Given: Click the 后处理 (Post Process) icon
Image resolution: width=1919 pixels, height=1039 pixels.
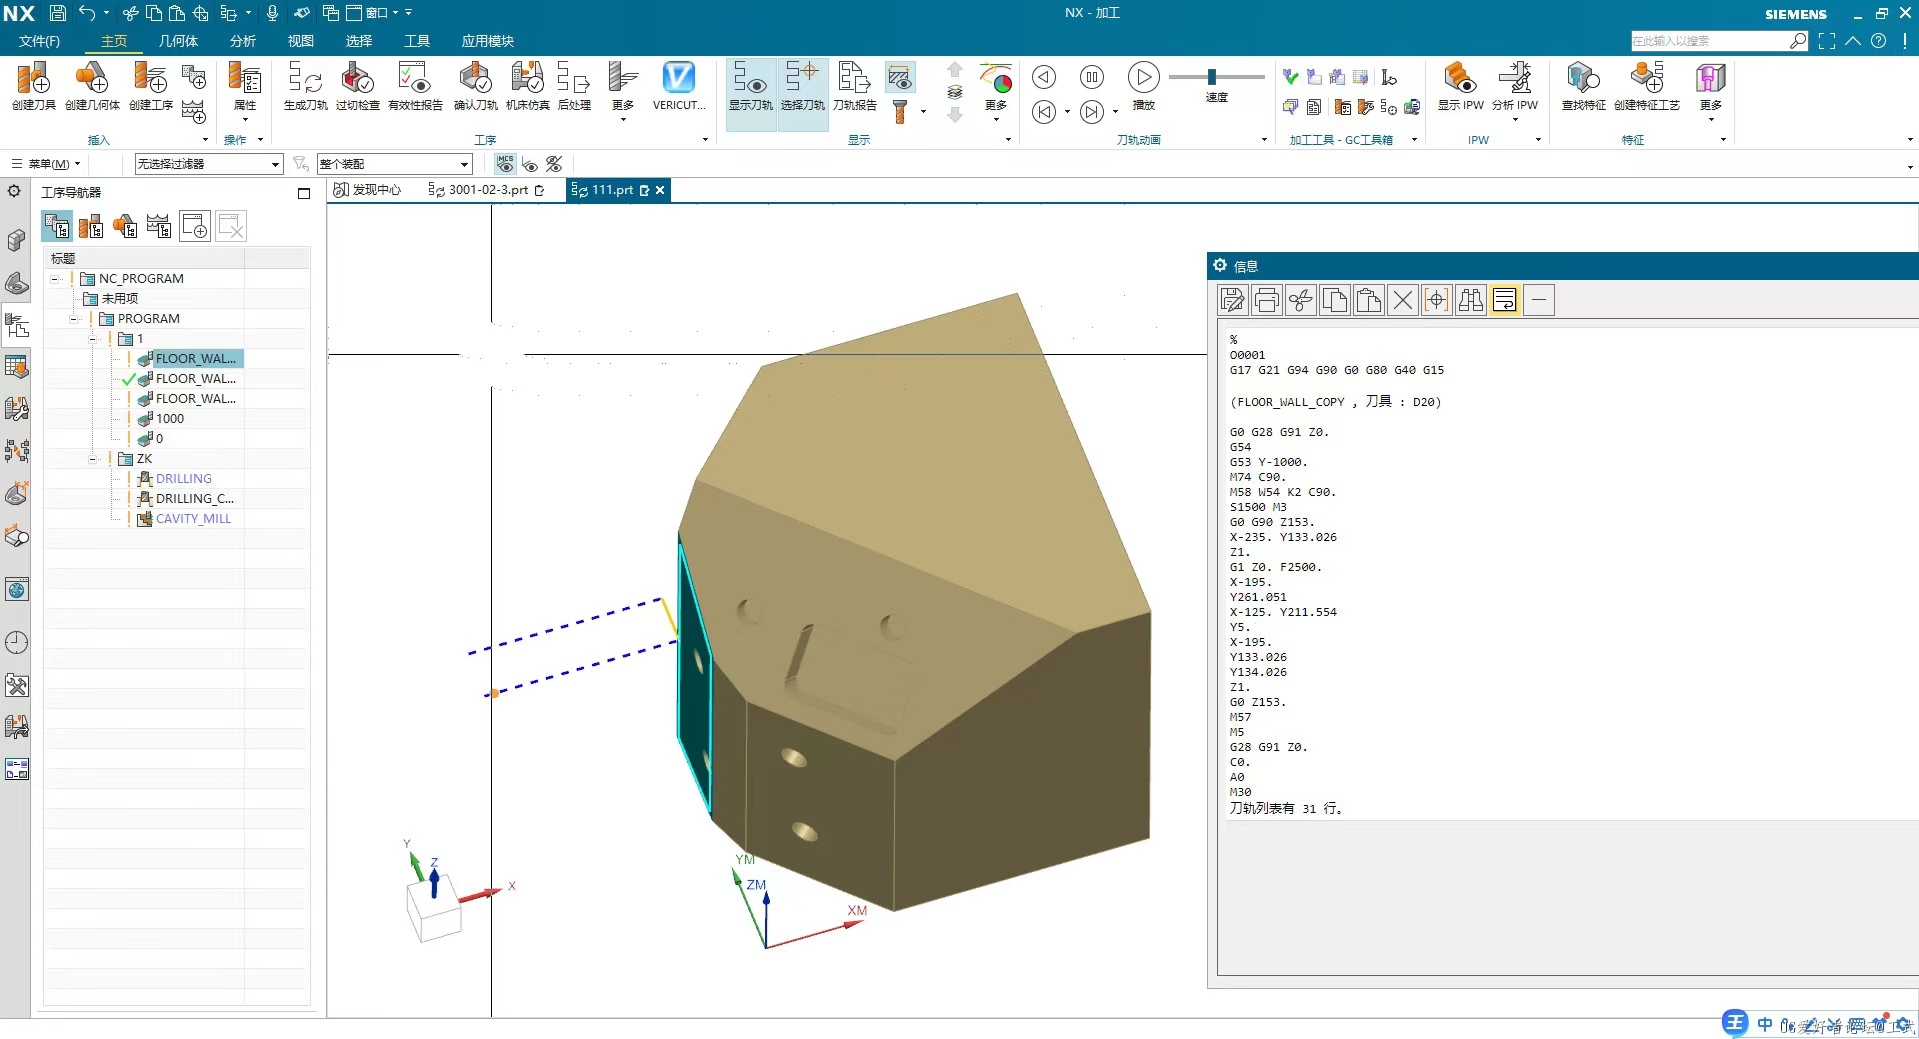Looking at the screenshot, I should pos(574,86).
